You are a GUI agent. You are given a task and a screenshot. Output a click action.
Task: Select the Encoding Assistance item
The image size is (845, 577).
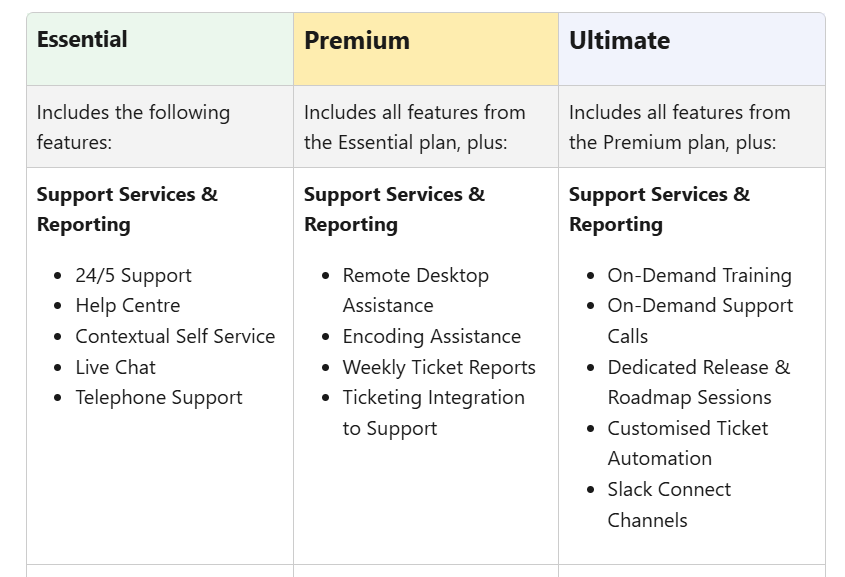point(431,336)
